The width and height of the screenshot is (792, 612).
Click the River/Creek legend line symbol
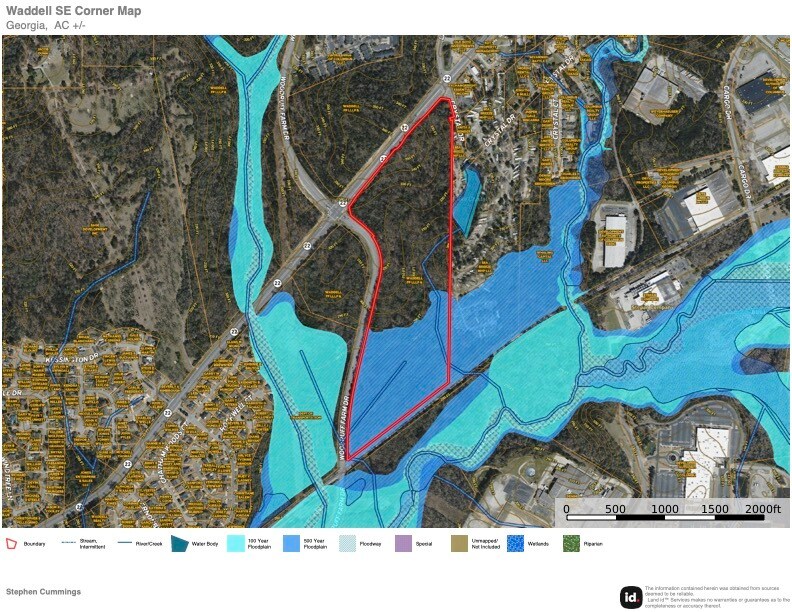[x=126, y=544]
